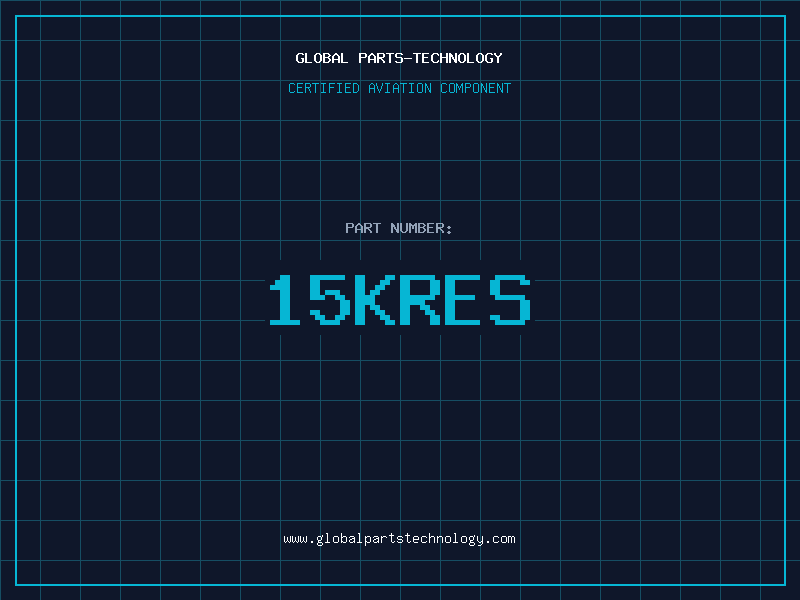This screenshot has width=800, height=600.
Task: Click the word NUMBER: in the label
Action: 421,228
